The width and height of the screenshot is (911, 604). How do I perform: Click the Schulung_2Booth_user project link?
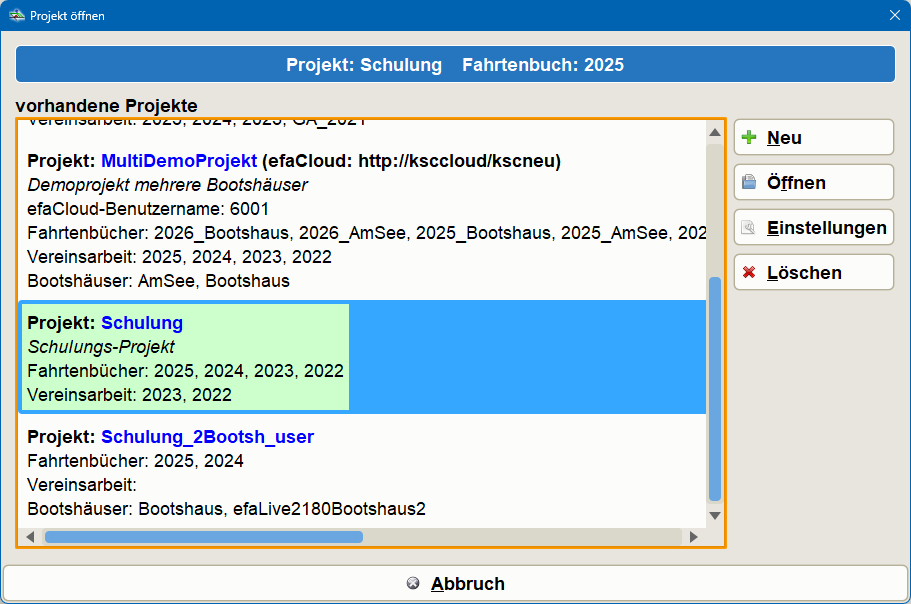(207, 437)
